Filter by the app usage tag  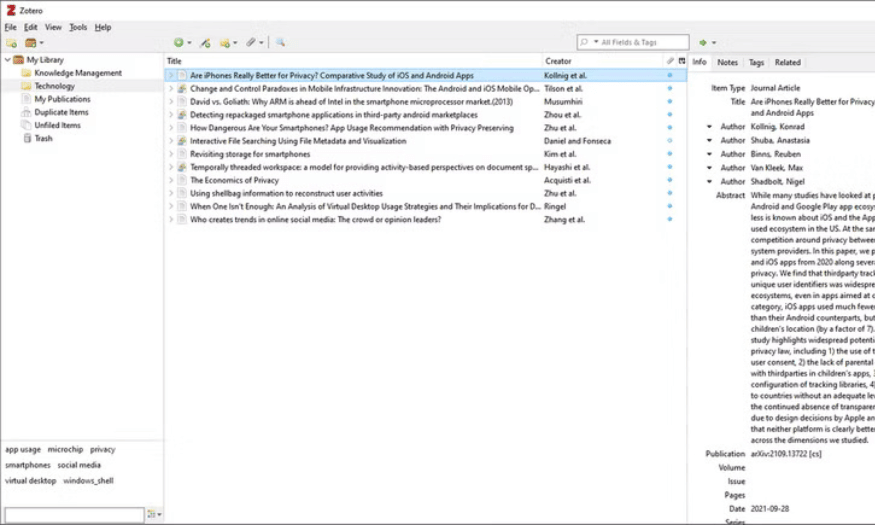click(22, 449)
